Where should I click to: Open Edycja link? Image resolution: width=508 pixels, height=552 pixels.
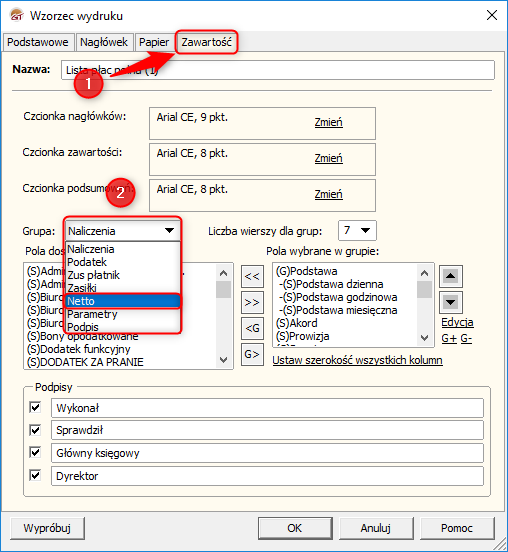[457, 322]
